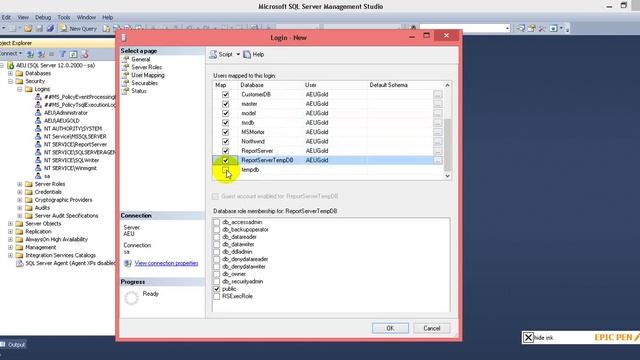Select the AEU server node in Object Explorer
This screenshot has width=640, height=360.
56,65
